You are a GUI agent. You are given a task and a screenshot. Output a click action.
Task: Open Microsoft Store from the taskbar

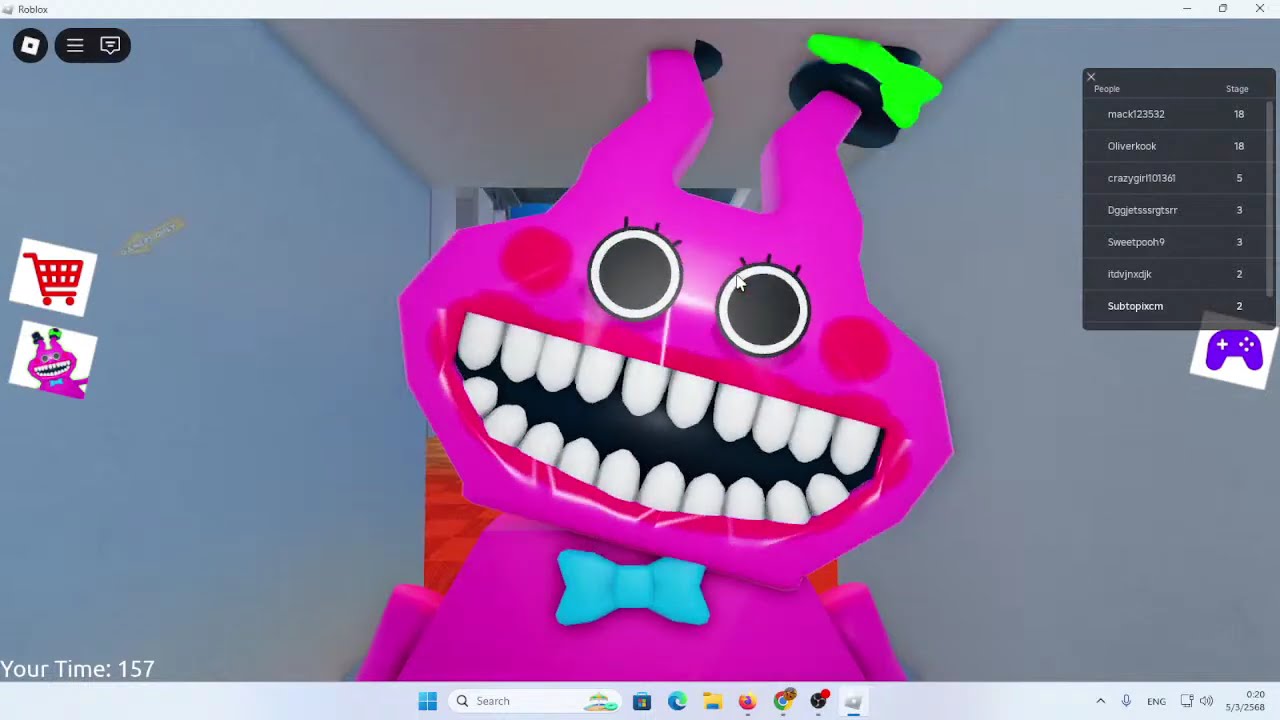coord(642,701)
